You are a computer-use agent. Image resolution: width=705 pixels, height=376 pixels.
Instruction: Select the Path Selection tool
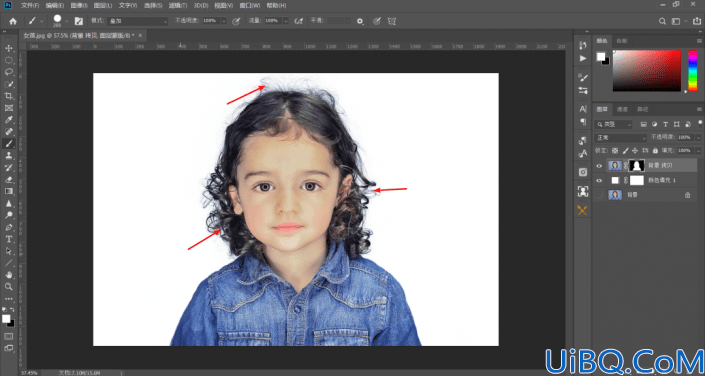tap(9, 251)
